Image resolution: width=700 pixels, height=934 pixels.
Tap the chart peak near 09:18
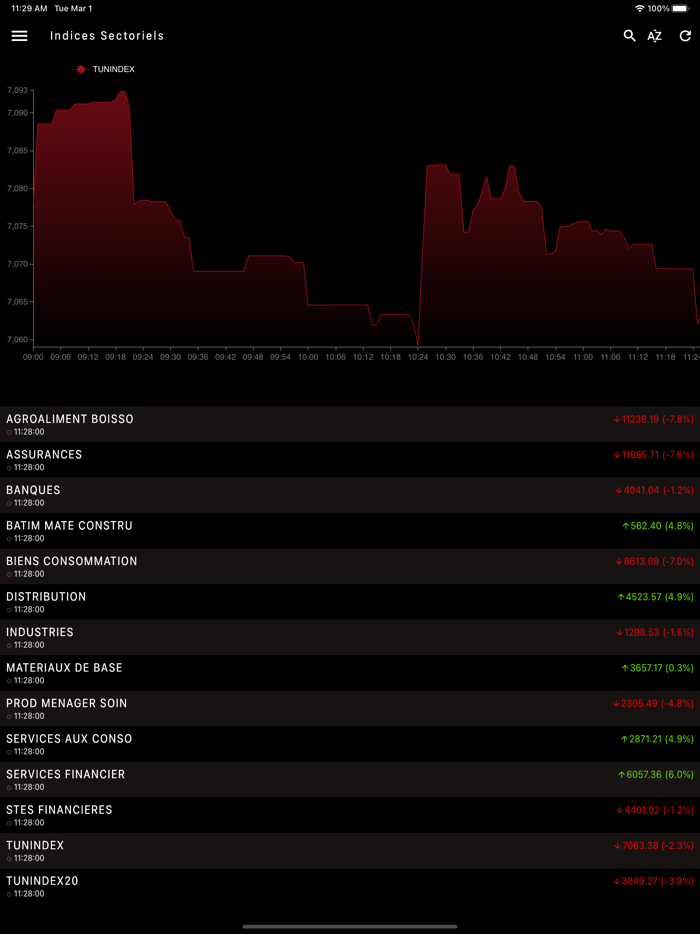click(x=122, y=92)
